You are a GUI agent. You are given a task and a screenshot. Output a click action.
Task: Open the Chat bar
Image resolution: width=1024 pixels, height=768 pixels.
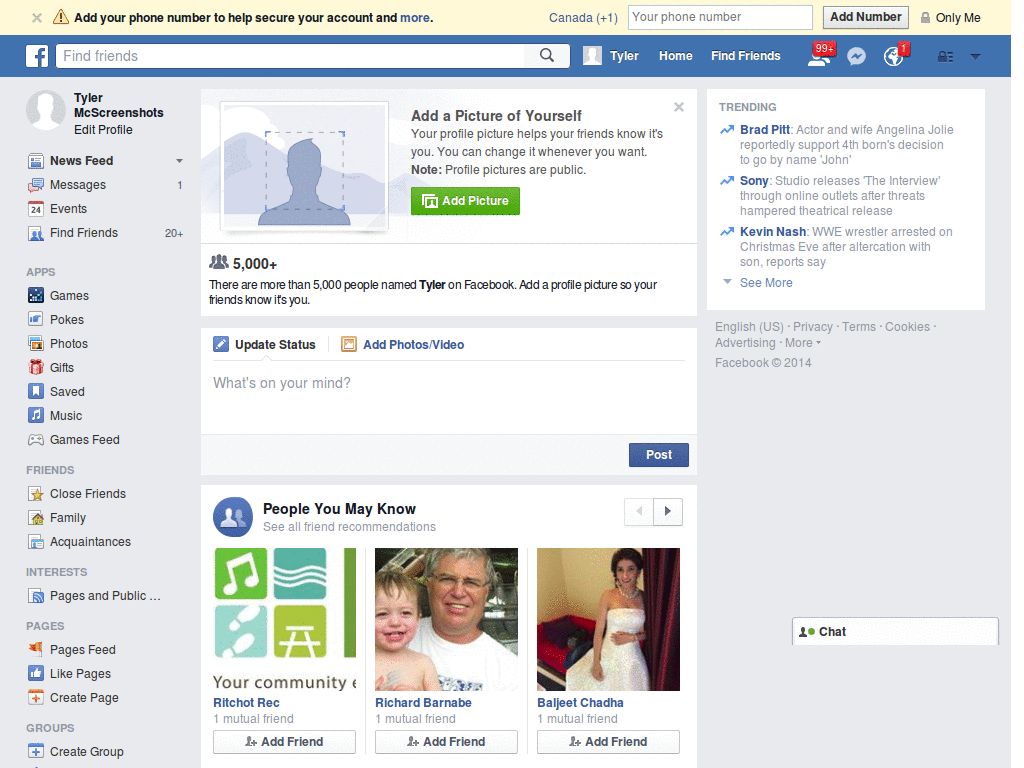[895, 632]
